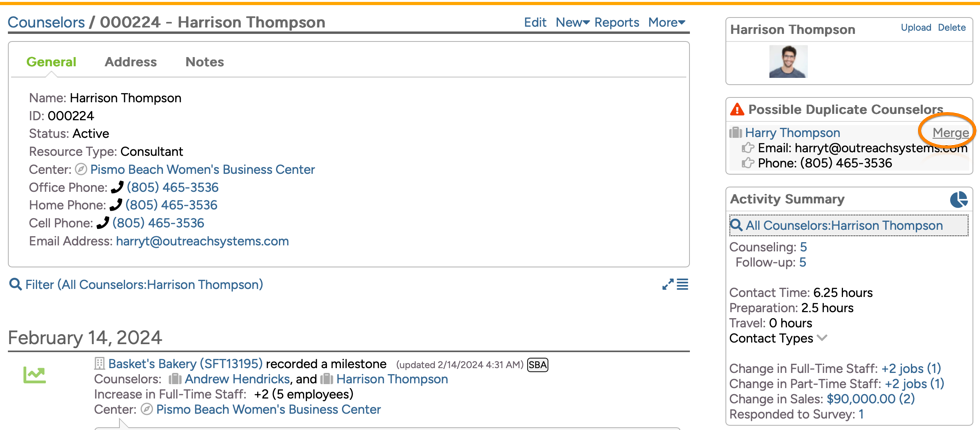This screenshot has width=980, height=430.
Task: Click the compass icon beside Pismo Beach center
Action: 81,170
